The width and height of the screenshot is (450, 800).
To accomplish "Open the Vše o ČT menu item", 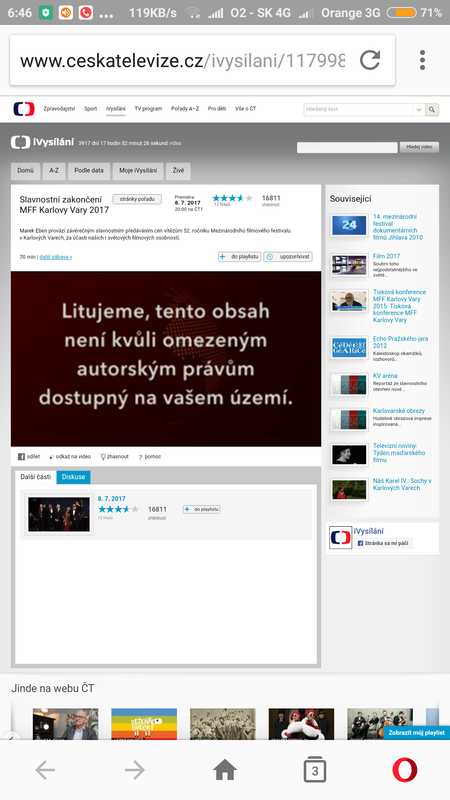I will click(x=245, y=109).
